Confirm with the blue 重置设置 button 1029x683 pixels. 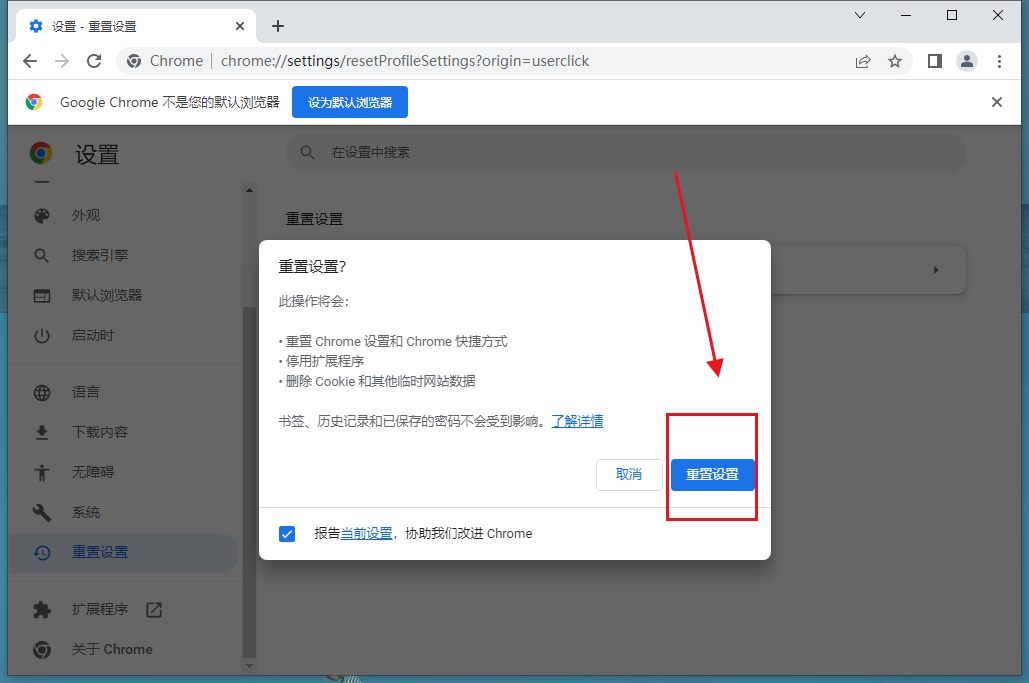[712, 474]
